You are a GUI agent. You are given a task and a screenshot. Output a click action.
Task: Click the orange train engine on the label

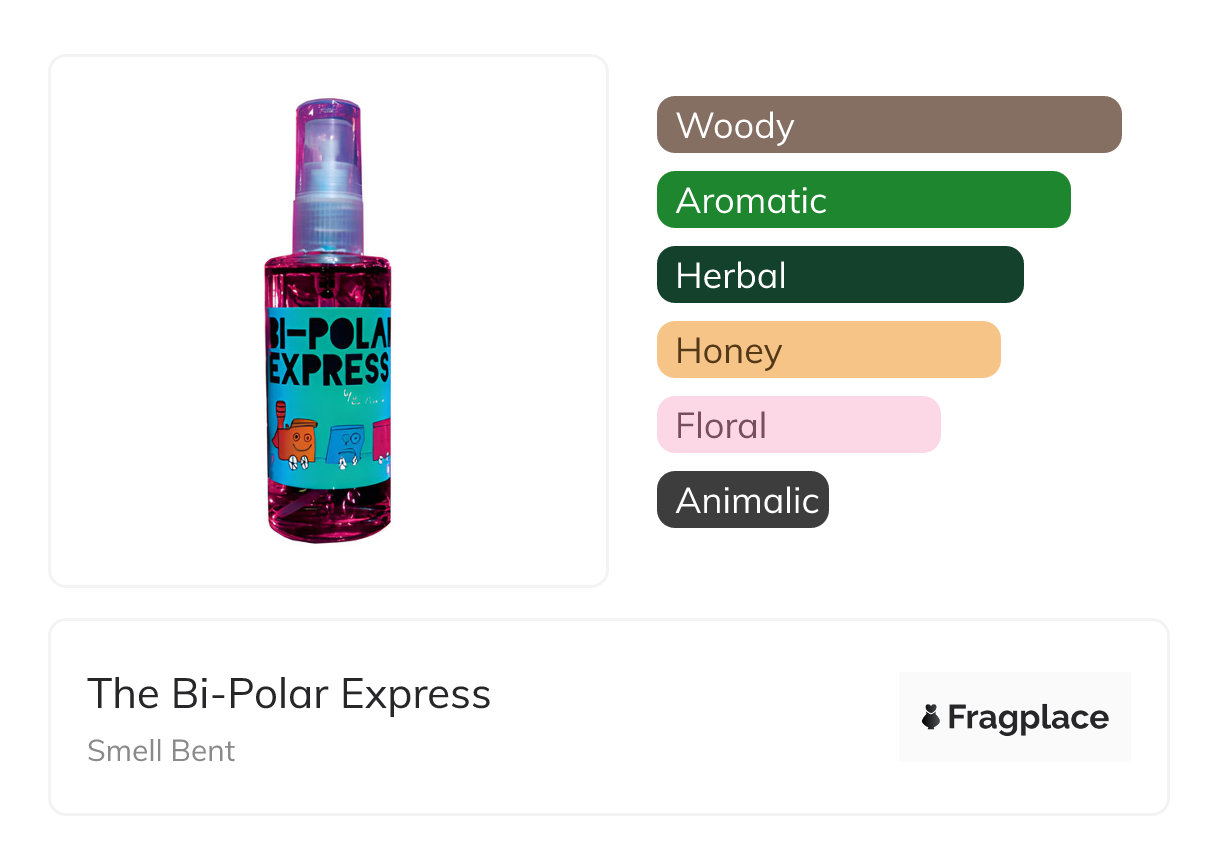coord(293,442)
